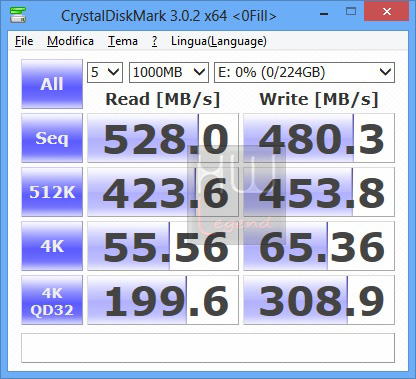The height and width of the screenshot is (379, 416).
Task: Select the 4K write value 65.36
Action: tap(319, 246)
